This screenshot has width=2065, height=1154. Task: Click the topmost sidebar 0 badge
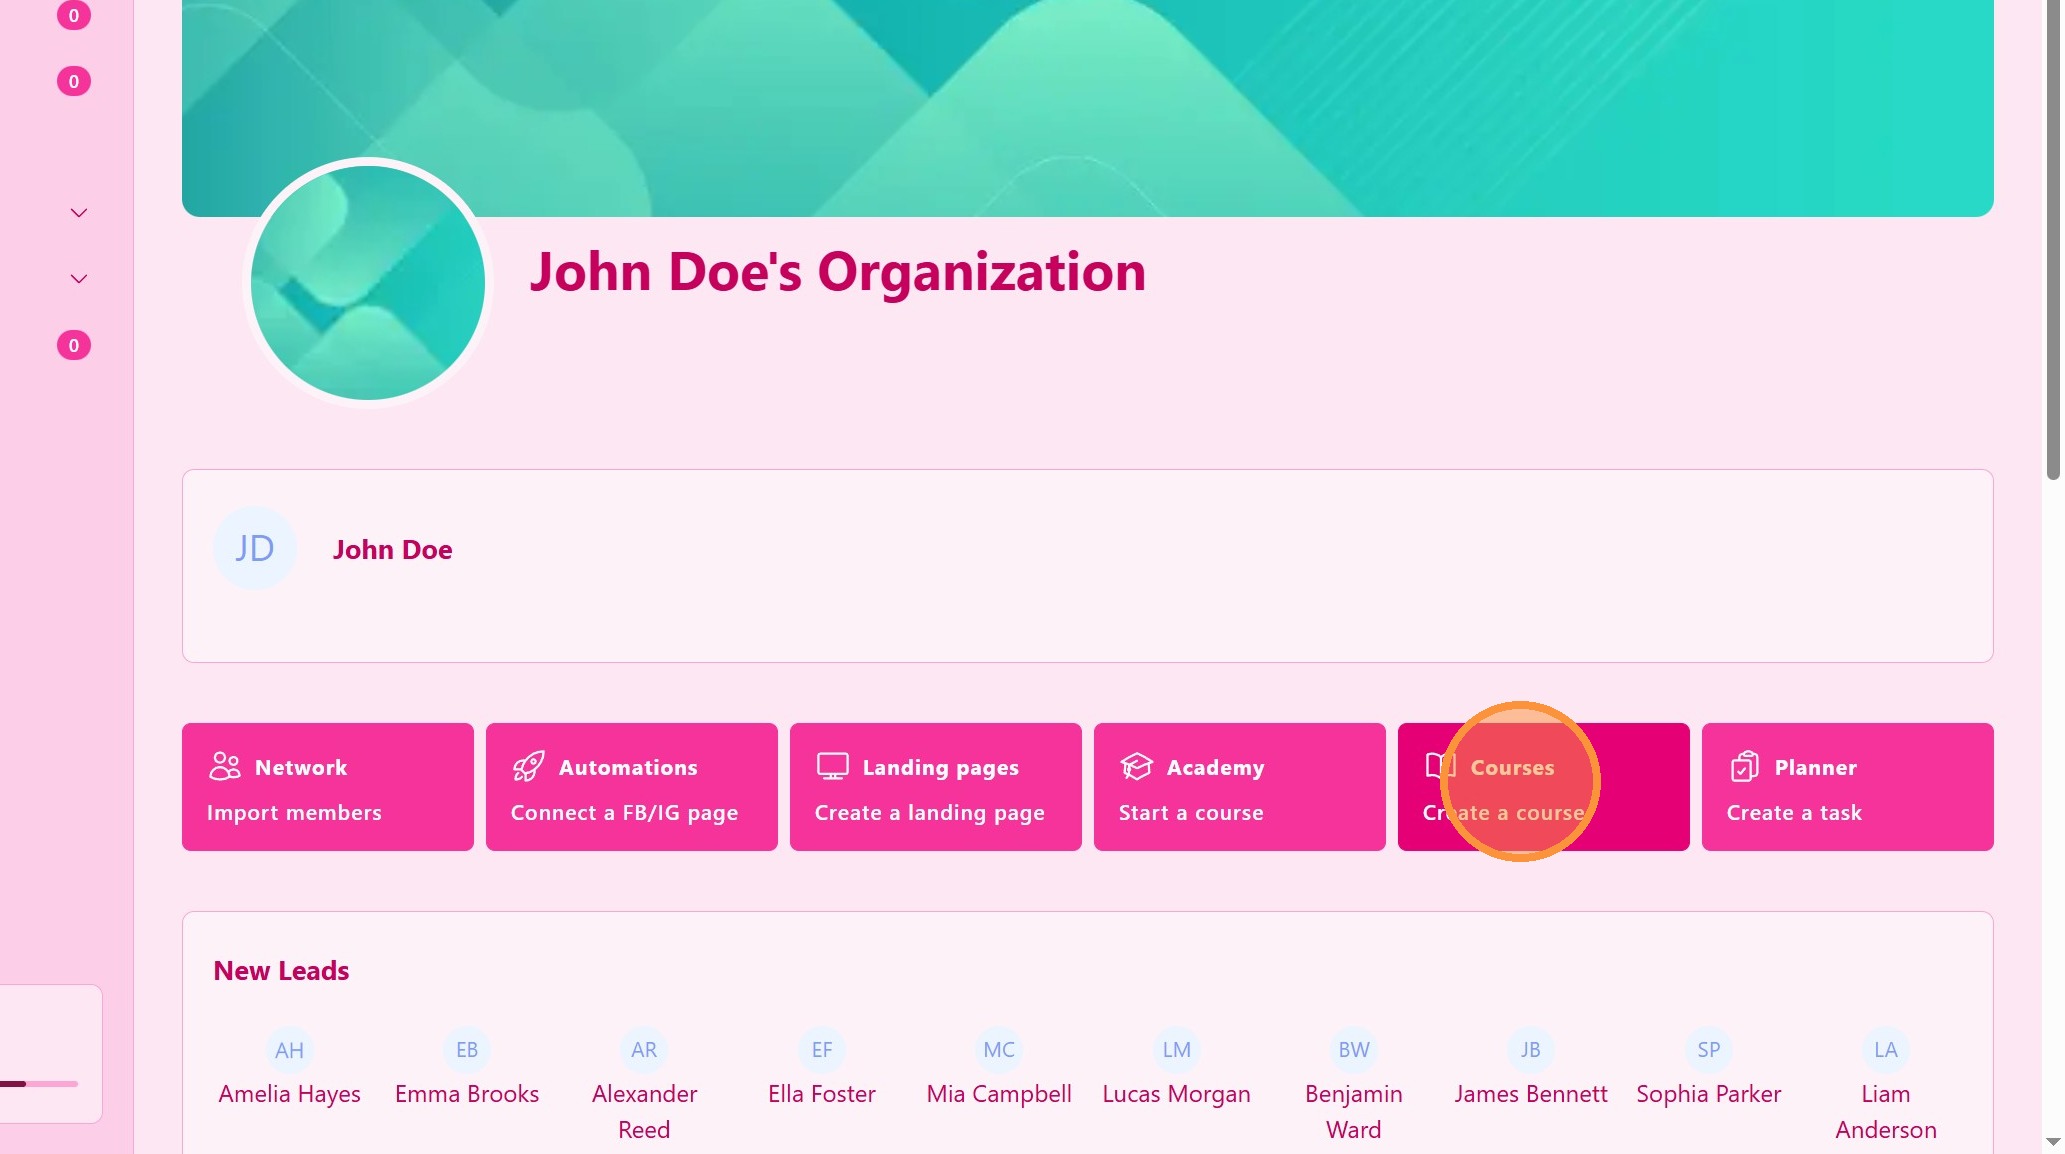click(x=74, y=16)
